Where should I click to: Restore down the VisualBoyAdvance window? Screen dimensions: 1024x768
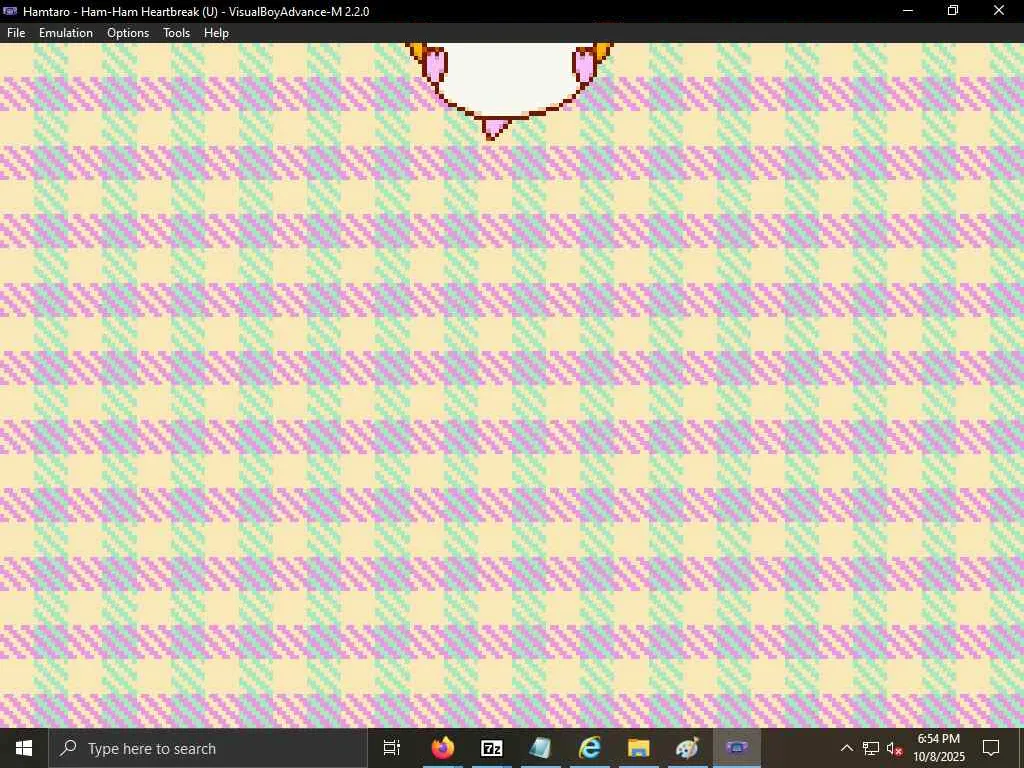(x=953, y=11)
